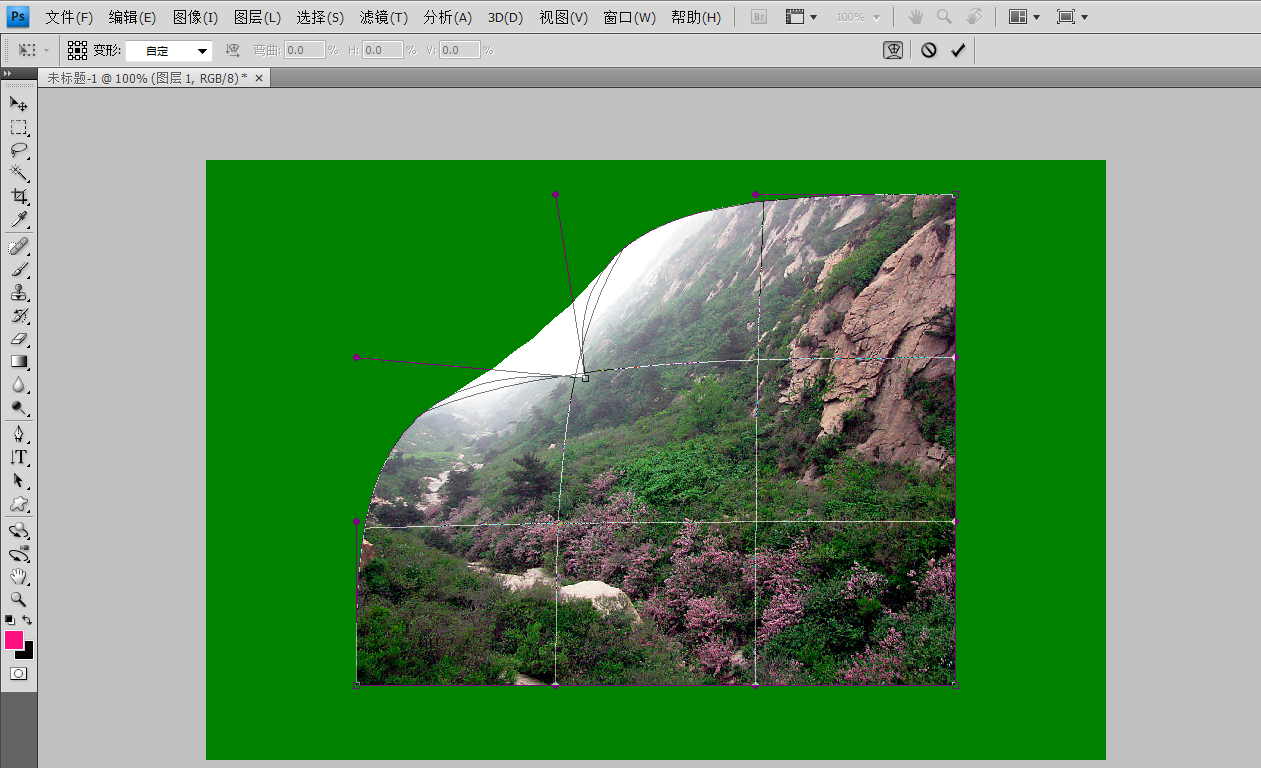Click the Ps application icon
The image size is (1261, 768).
pyautogui.click(x=18, y=17)
